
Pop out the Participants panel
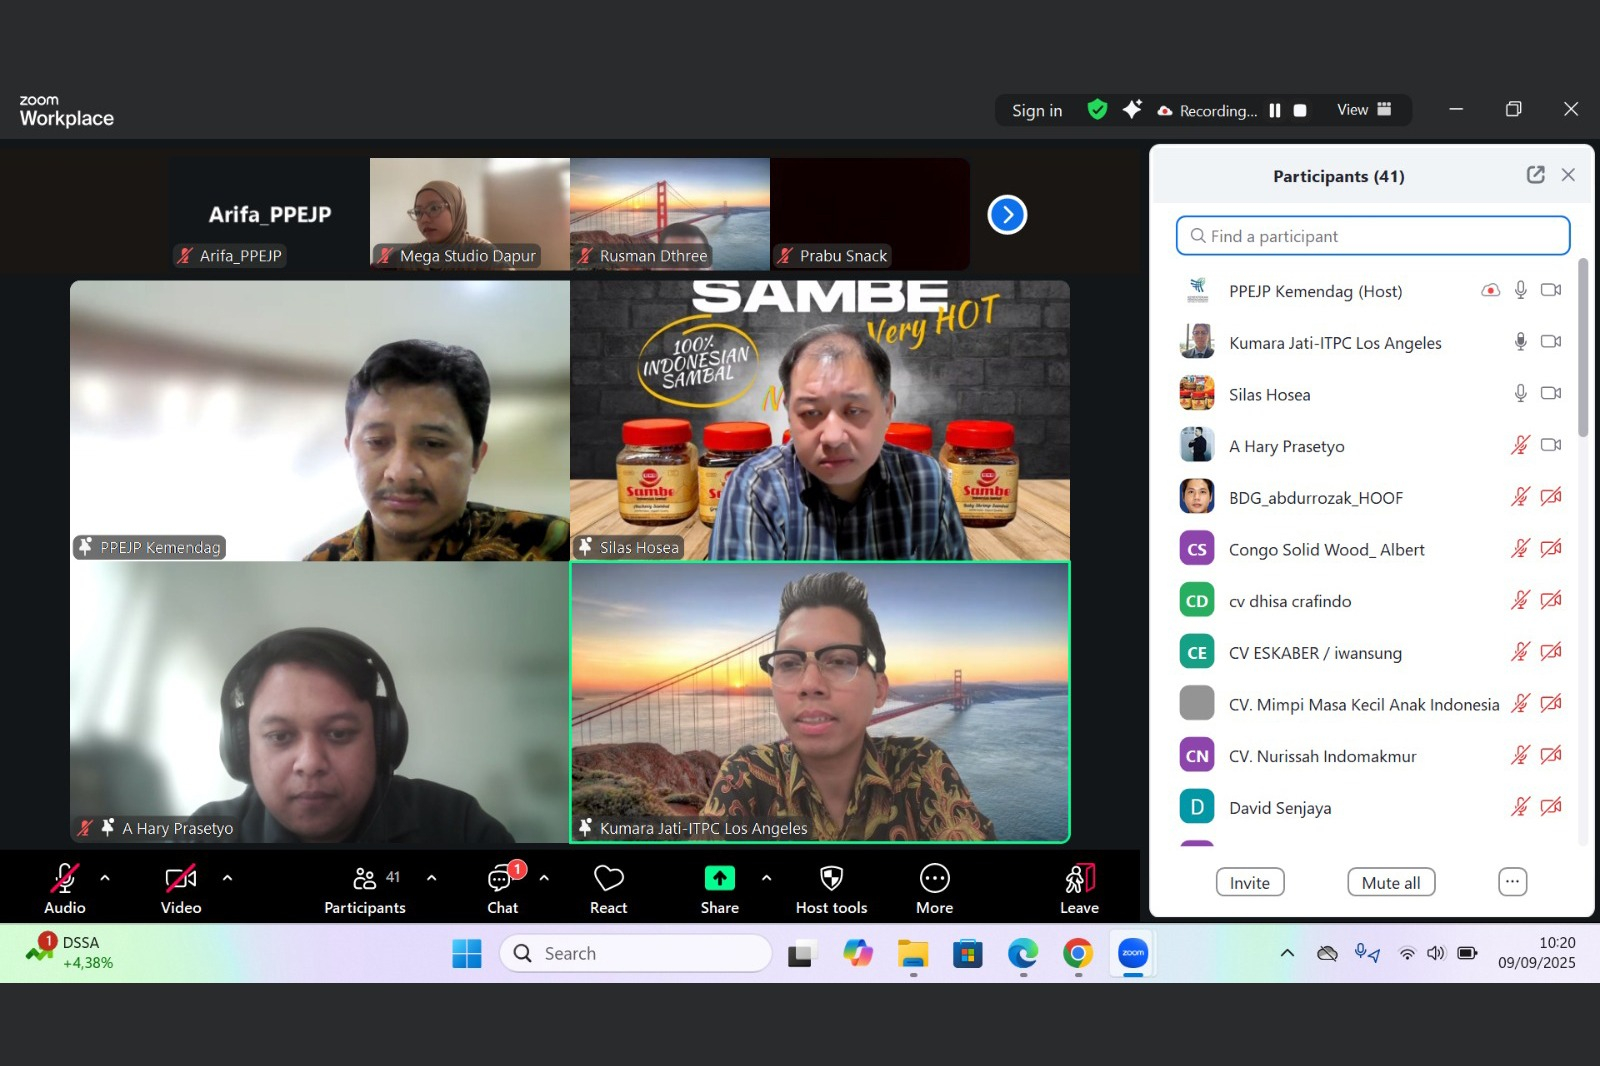[x=1536, y=175]
